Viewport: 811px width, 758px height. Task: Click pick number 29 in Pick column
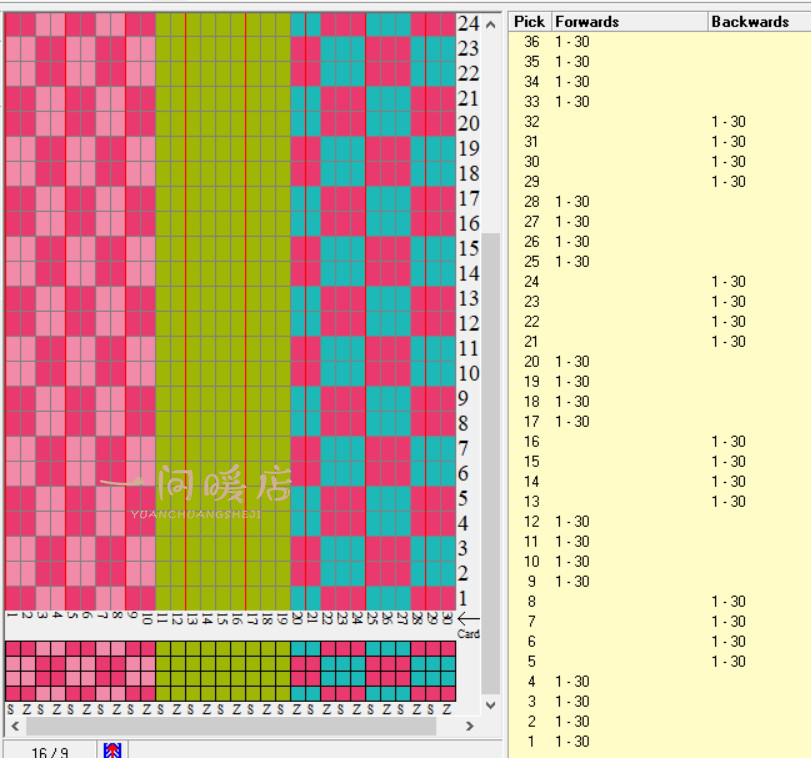coord(532,182)
